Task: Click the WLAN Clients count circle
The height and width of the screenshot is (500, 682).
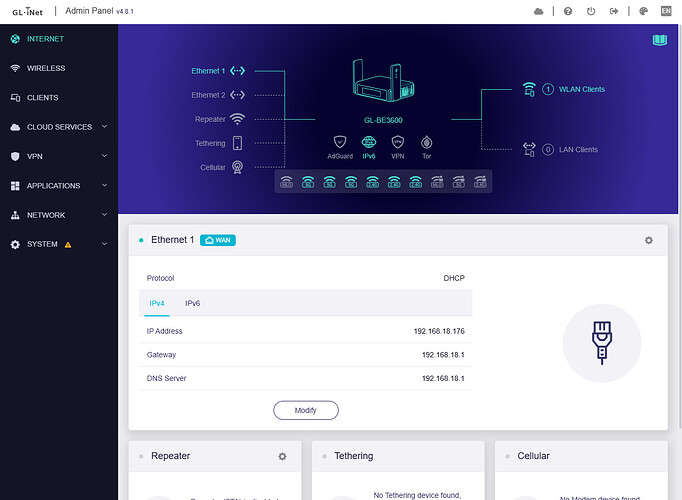Action: pyautogui.click(x=548, y=89)
